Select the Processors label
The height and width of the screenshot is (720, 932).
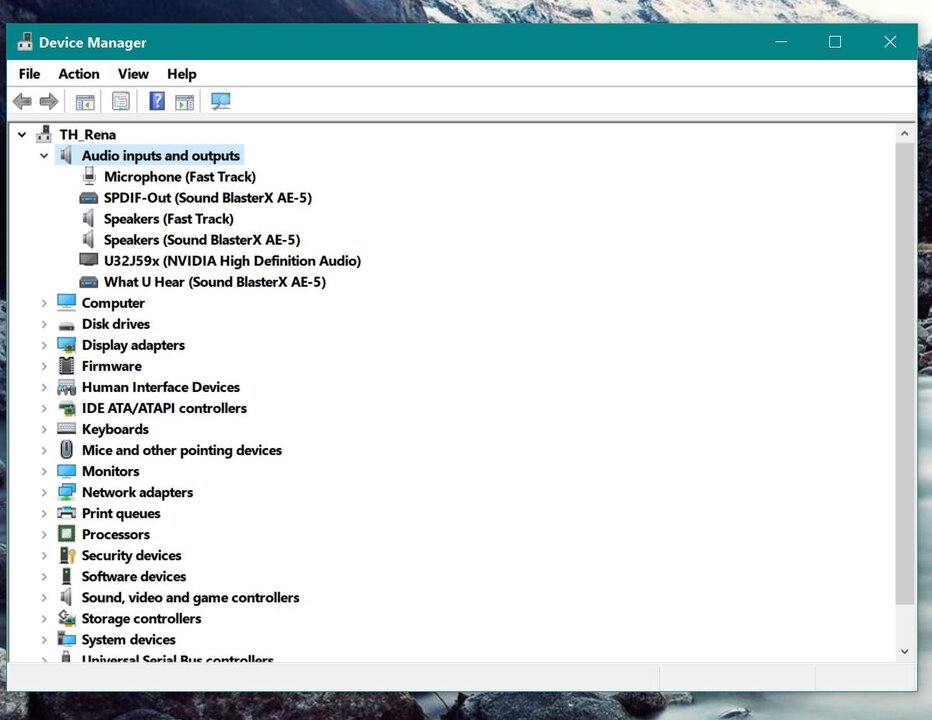coord(116,534)
